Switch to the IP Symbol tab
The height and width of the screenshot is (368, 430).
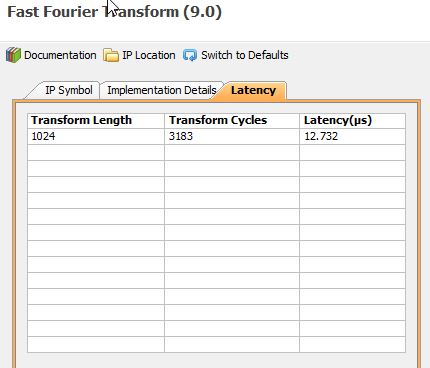tap(69, 90)
